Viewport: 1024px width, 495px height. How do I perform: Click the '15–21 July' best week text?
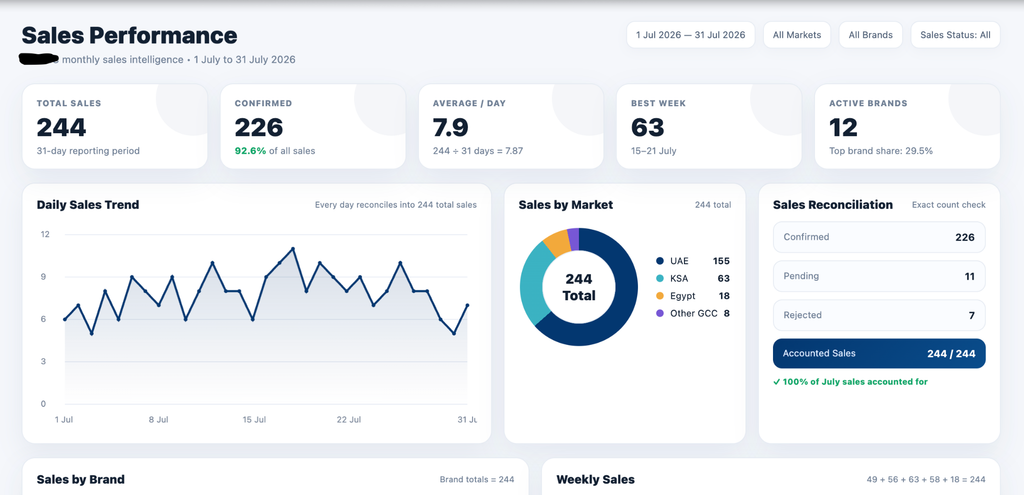tap(654, 151)
